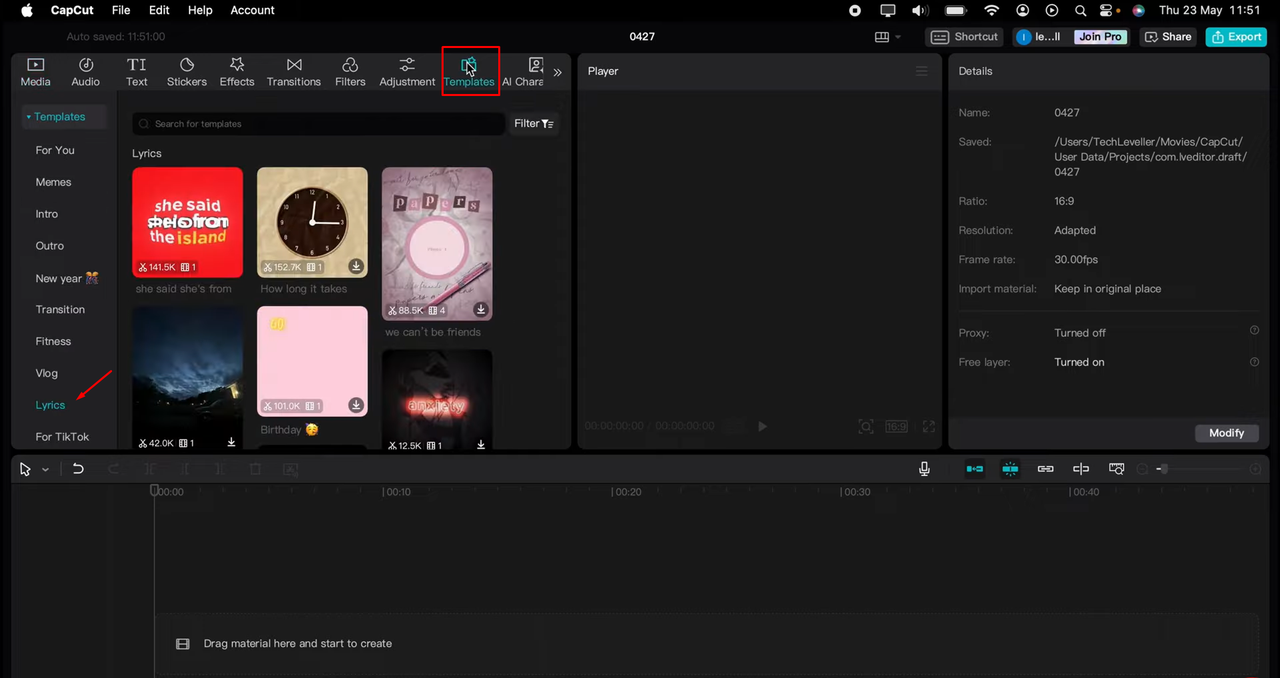Open the Text panel
This screenshot has width=1280, height=678.
(x=137, y=72)
